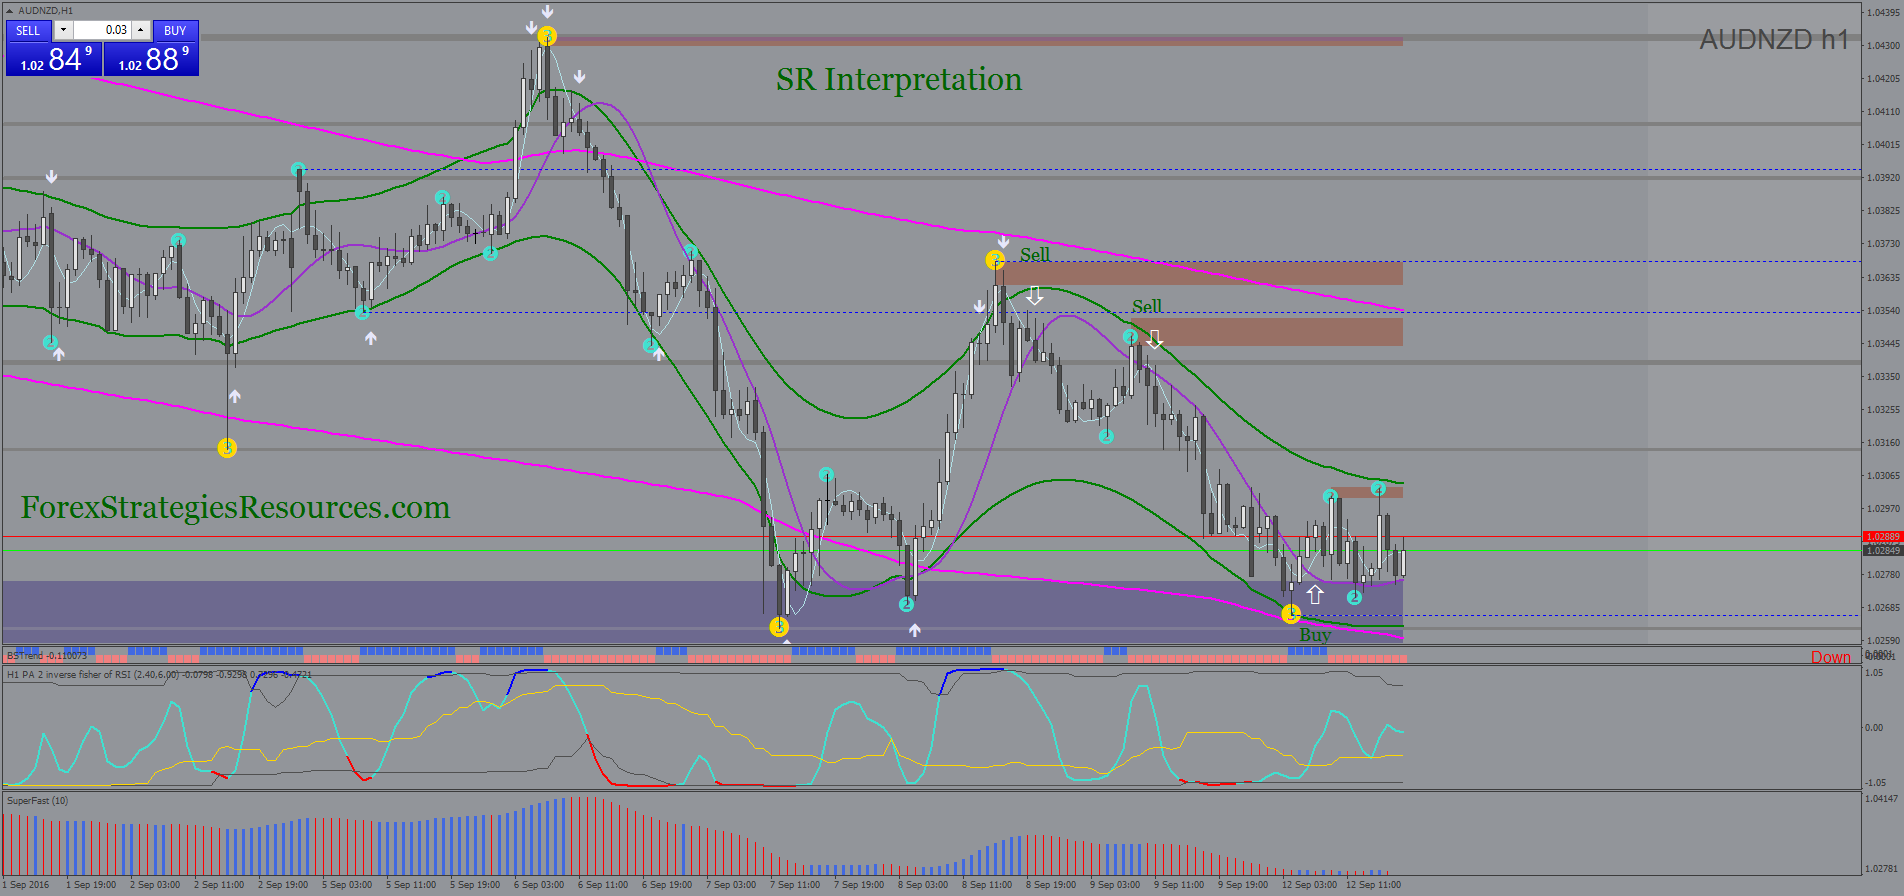
Task: Click the 6 Sep 03:00 time axis label
Action: point(539,884)
